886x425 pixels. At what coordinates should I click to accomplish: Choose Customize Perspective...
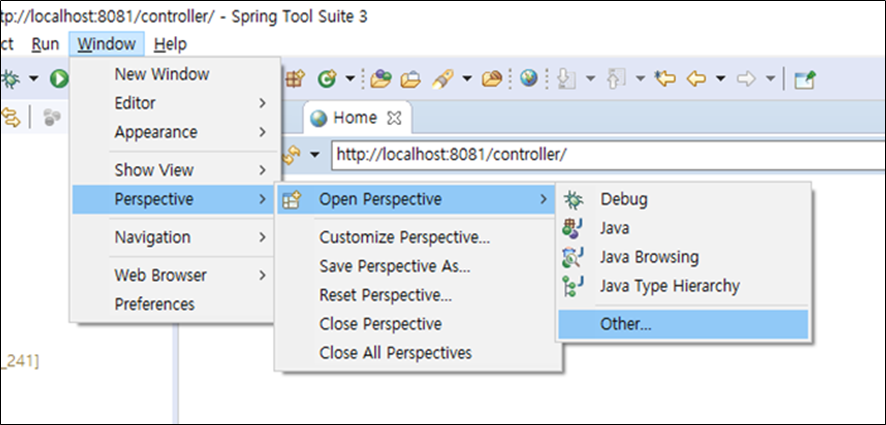coord(418,237)
